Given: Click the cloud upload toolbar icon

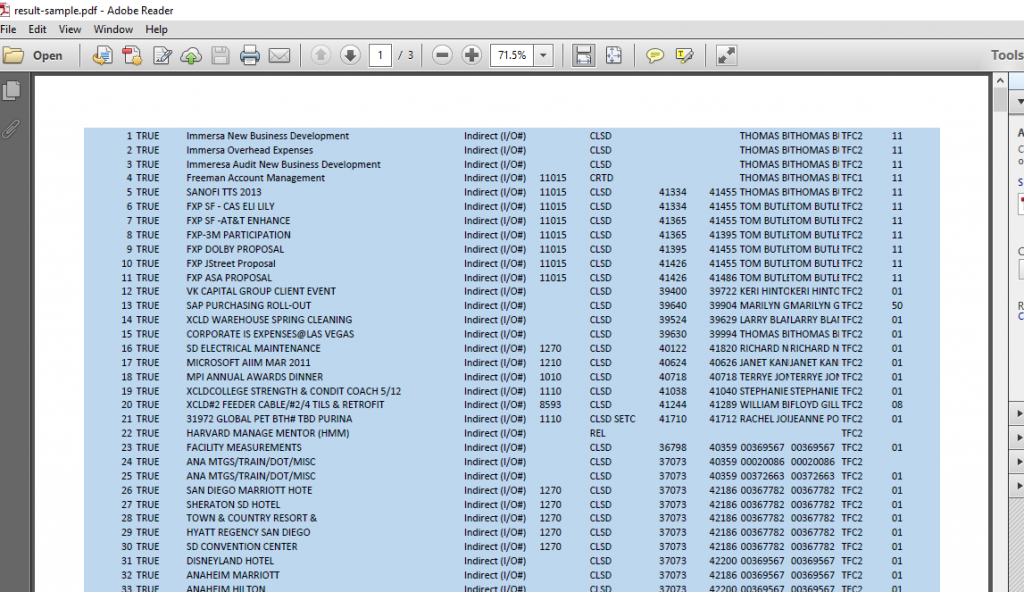Looking at the screenshot, I should [190, 56].
